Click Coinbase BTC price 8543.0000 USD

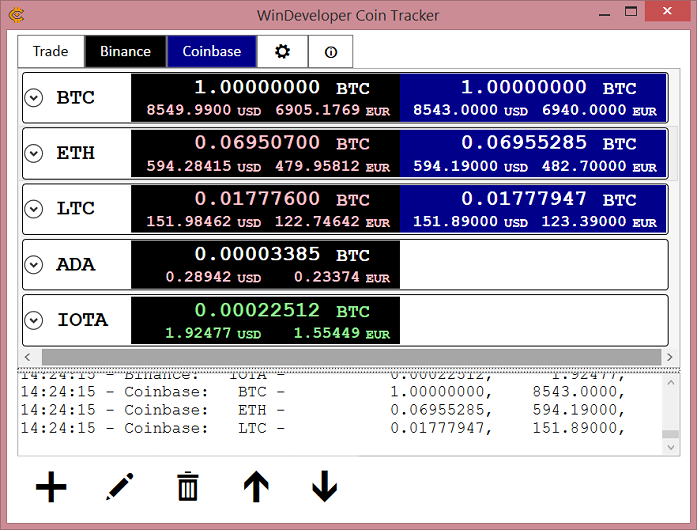pyautogui.click(x=470, y=110)
